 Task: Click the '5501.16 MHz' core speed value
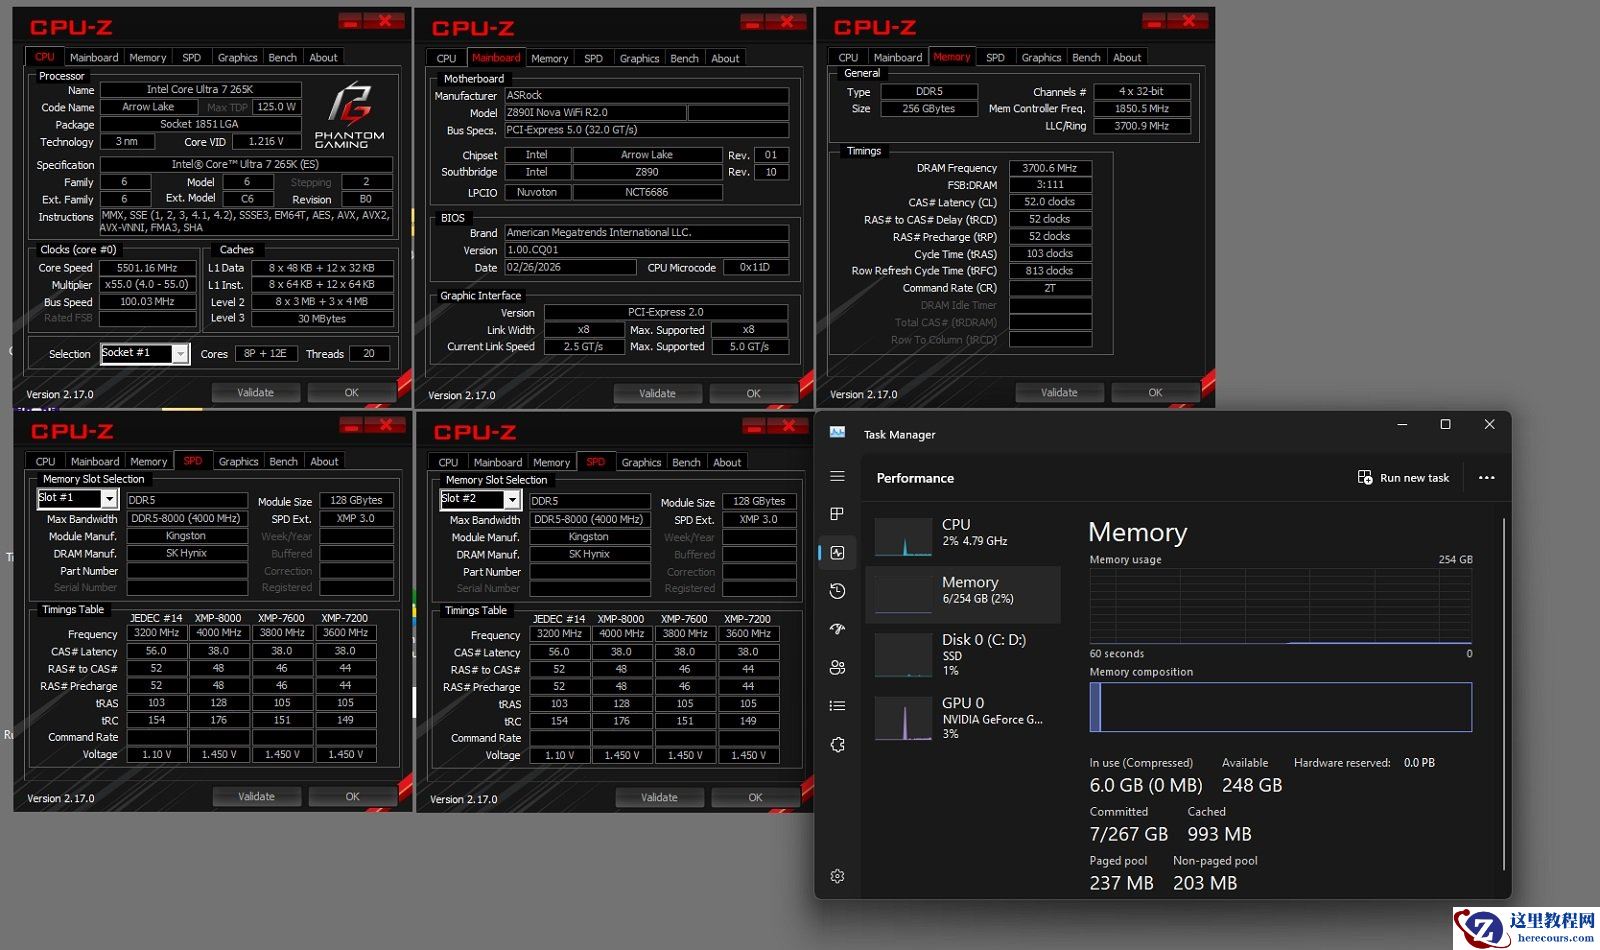(147, 268)
